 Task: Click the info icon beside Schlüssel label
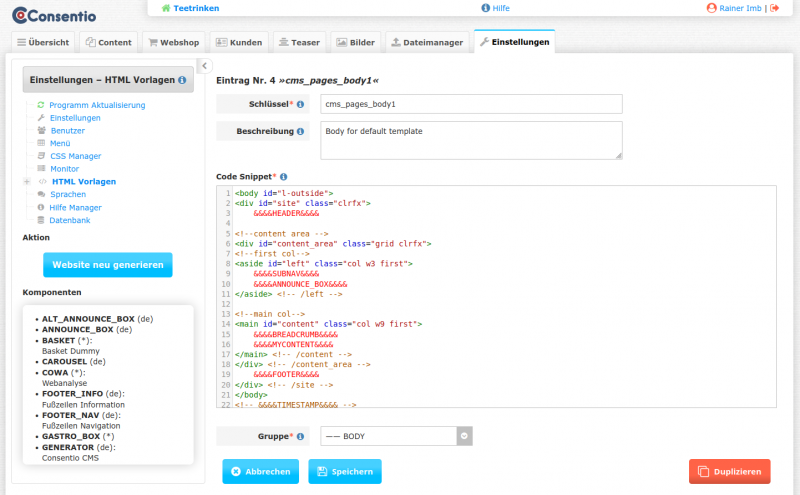pos(300,104)
